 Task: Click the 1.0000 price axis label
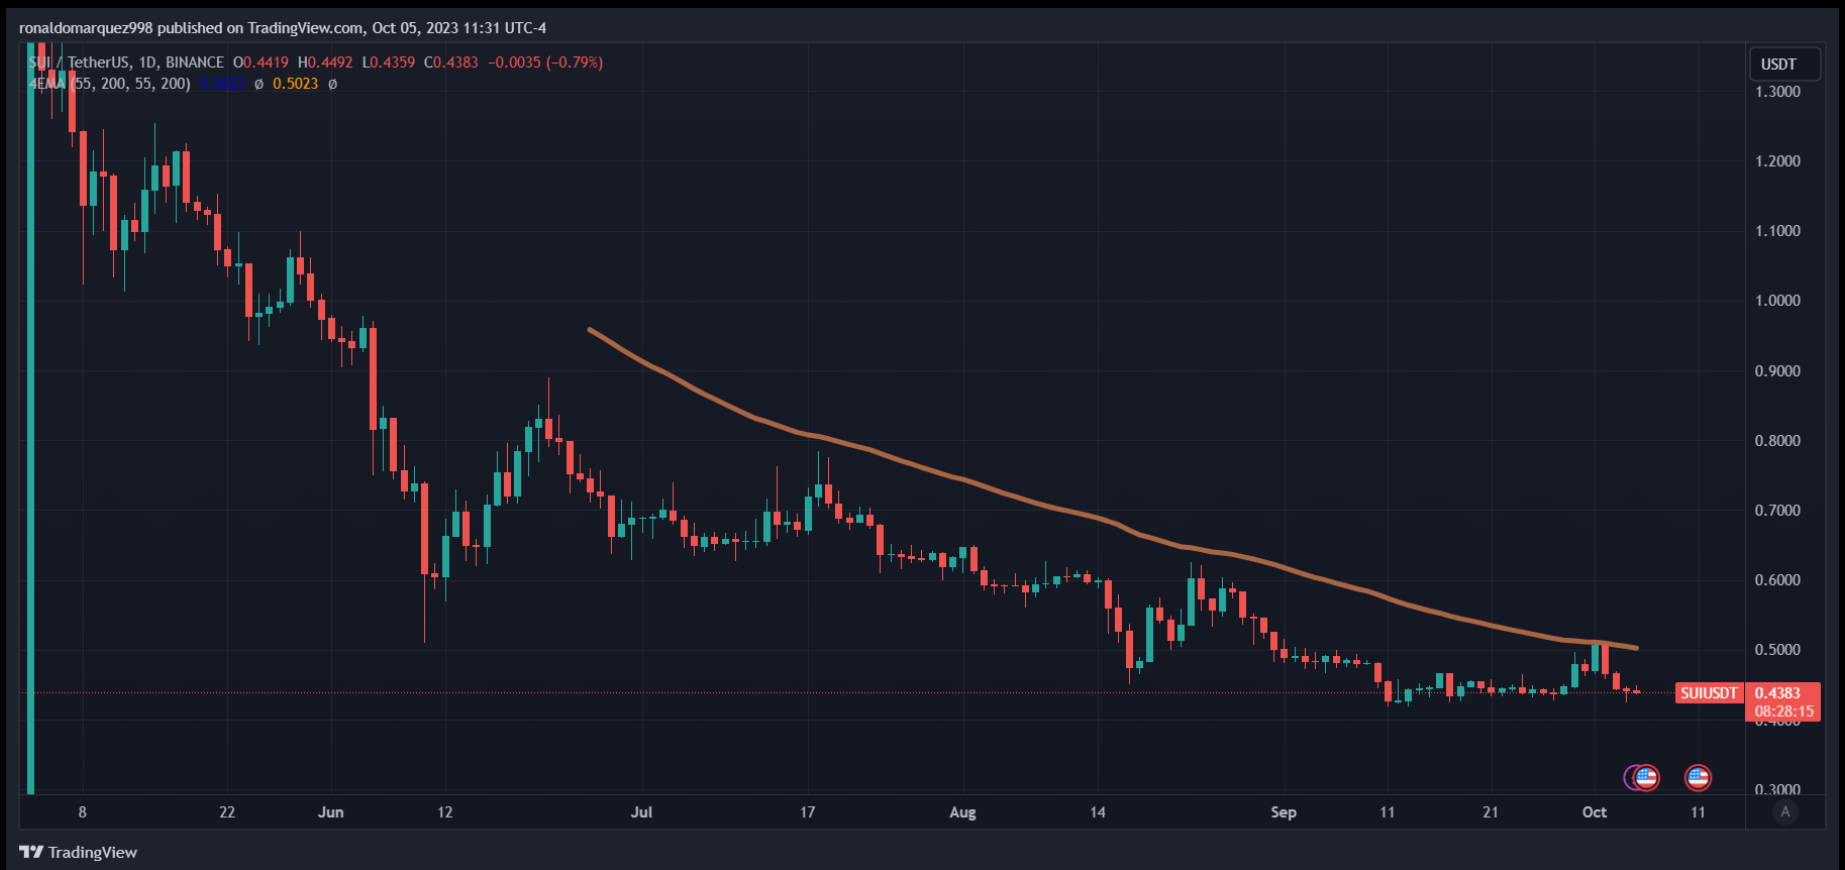(1778, 301)
